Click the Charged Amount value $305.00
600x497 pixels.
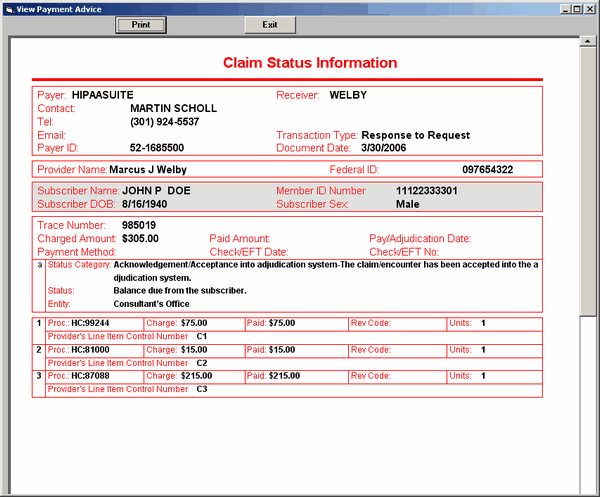coord(140,239)
